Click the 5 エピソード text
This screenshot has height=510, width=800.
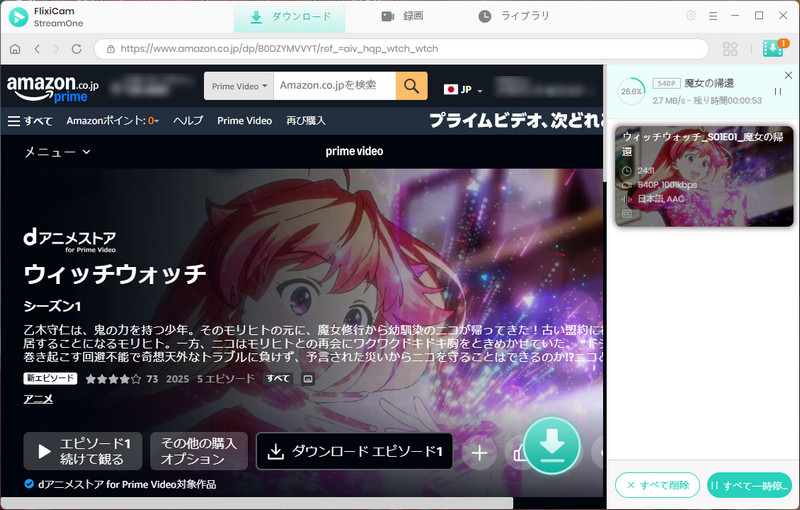pyautogui.click(x=226, y=379)
